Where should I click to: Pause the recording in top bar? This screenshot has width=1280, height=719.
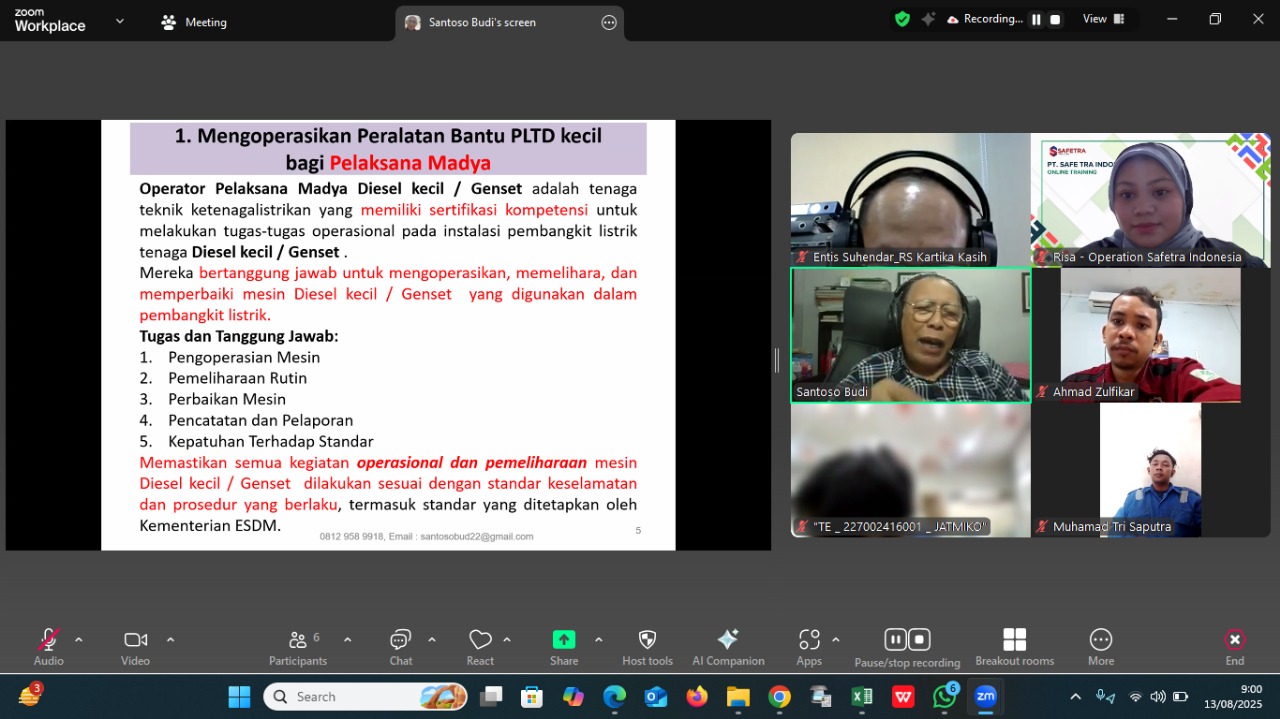click(x=1036, y=19)
